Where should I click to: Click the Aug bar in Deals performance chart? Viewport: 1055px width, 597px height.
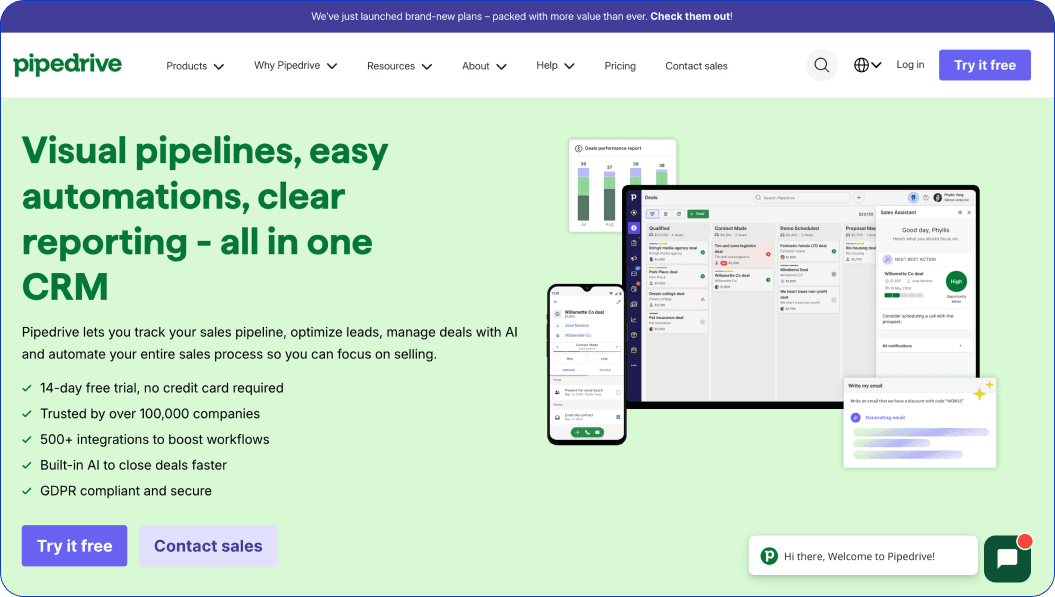610,197
